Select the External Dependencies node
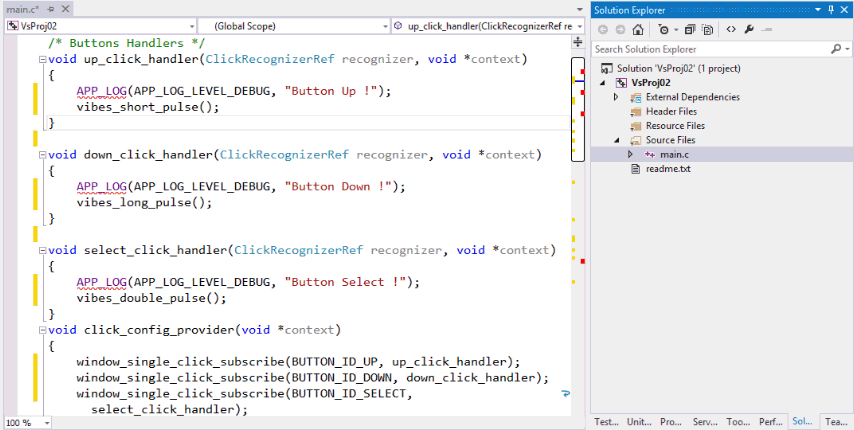The height and width of the screenshot is (430, 854). [x=692, y=97]
